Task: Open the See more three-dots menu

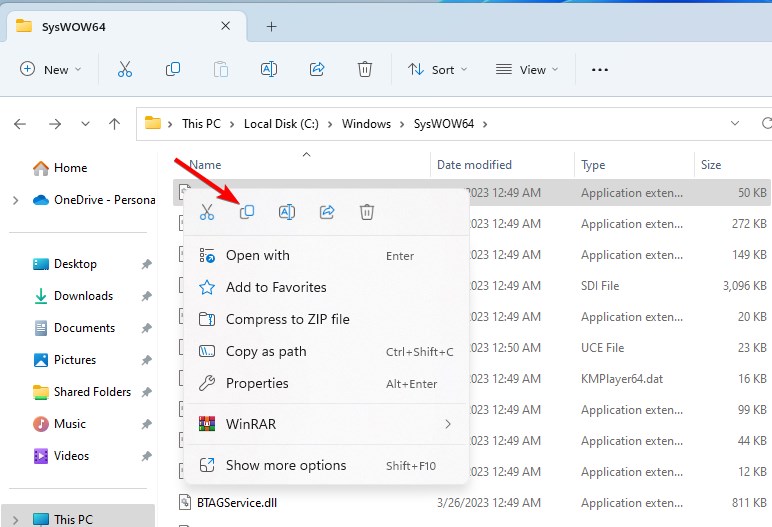Action: coord(600,70)
